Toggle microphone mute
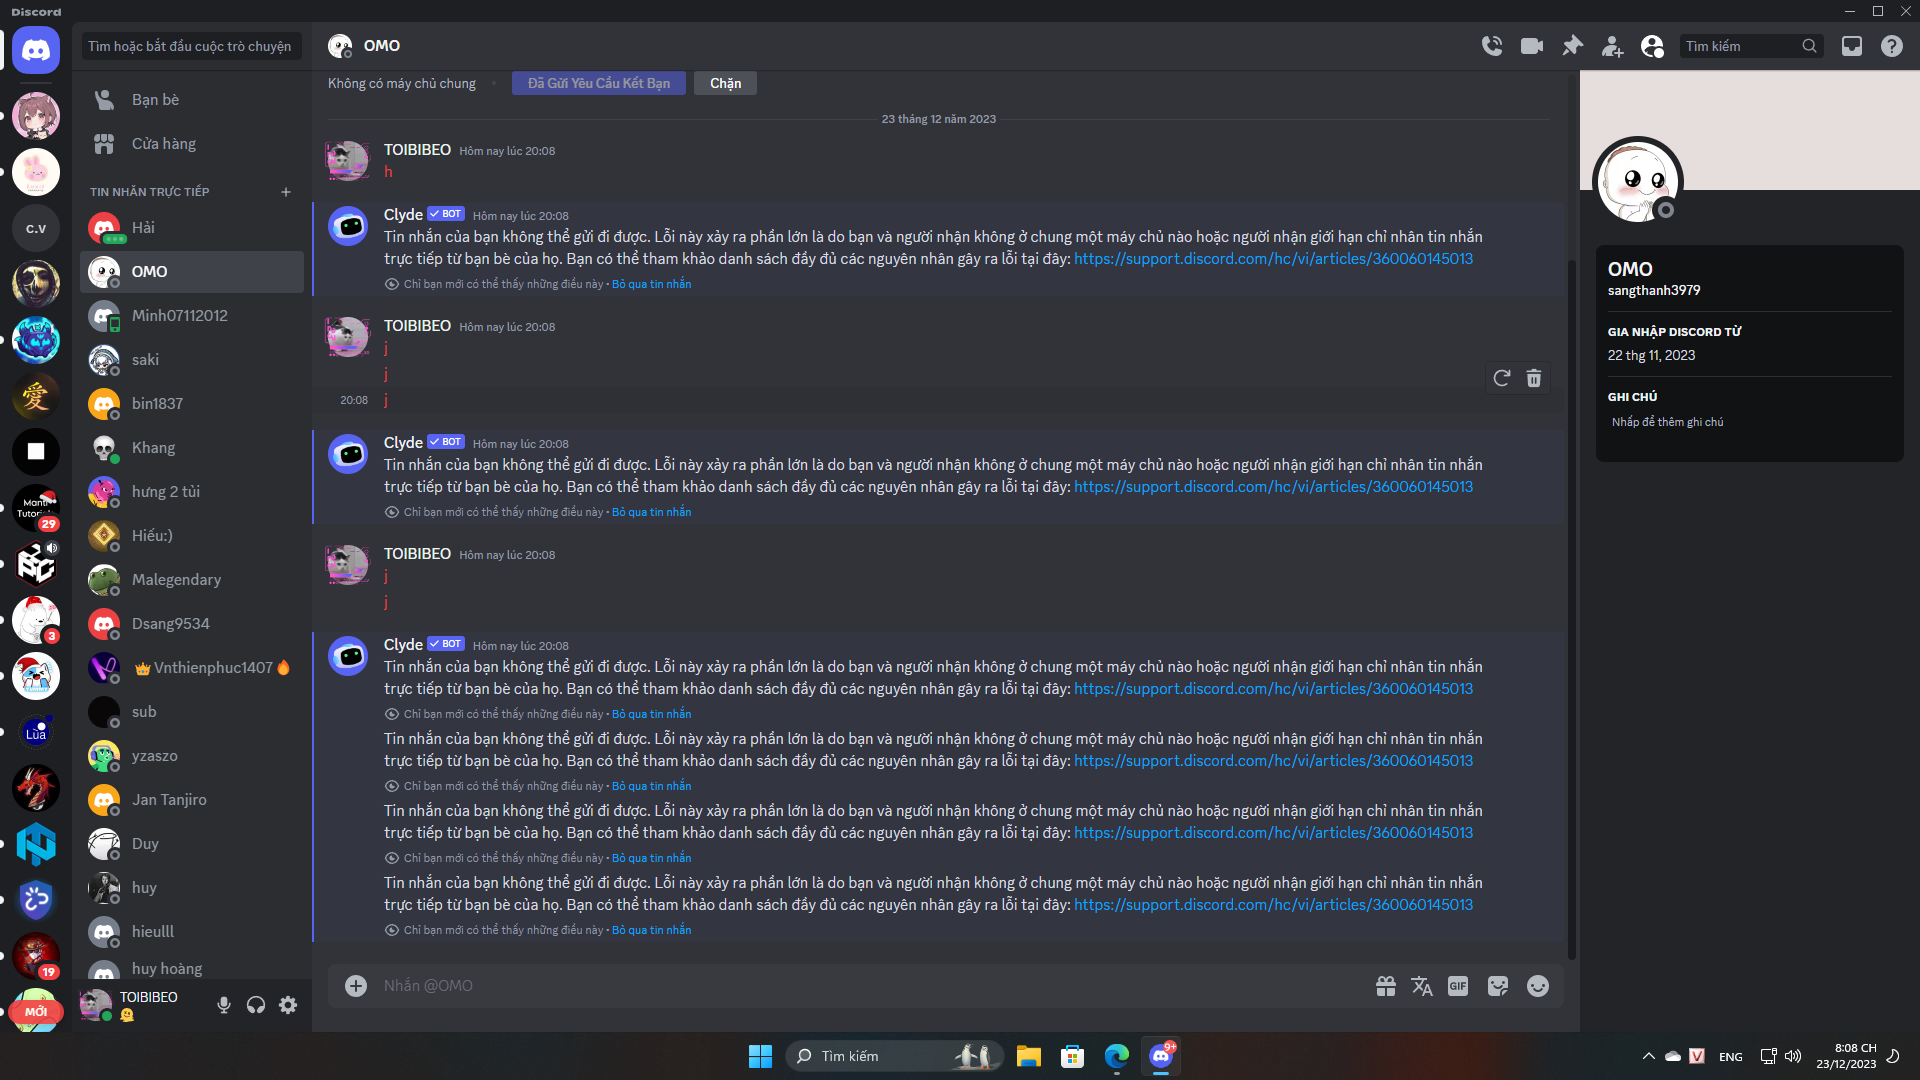This screenshot has height=1080, width=1920. coord(224,1005)
